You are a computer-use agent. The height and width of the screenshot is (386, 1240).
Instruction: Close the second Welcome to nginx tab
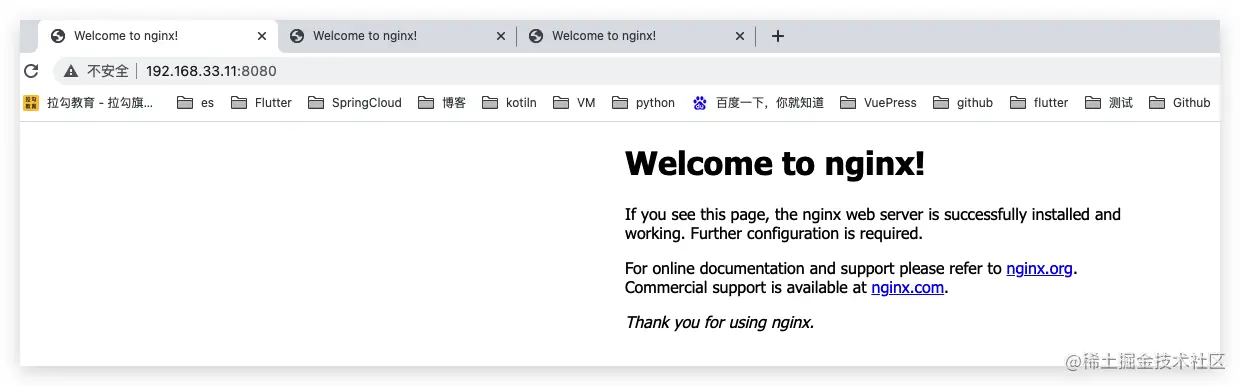[501, 36]
